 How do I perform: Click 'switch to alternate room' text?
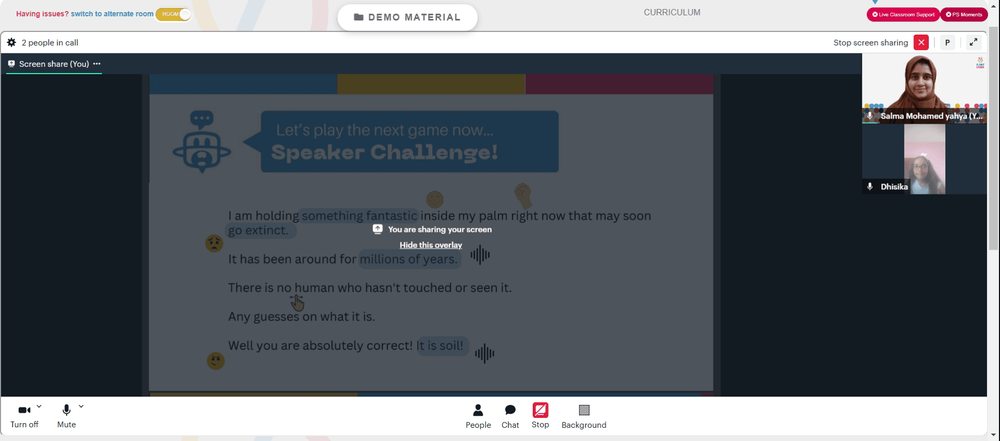point(112,13)
